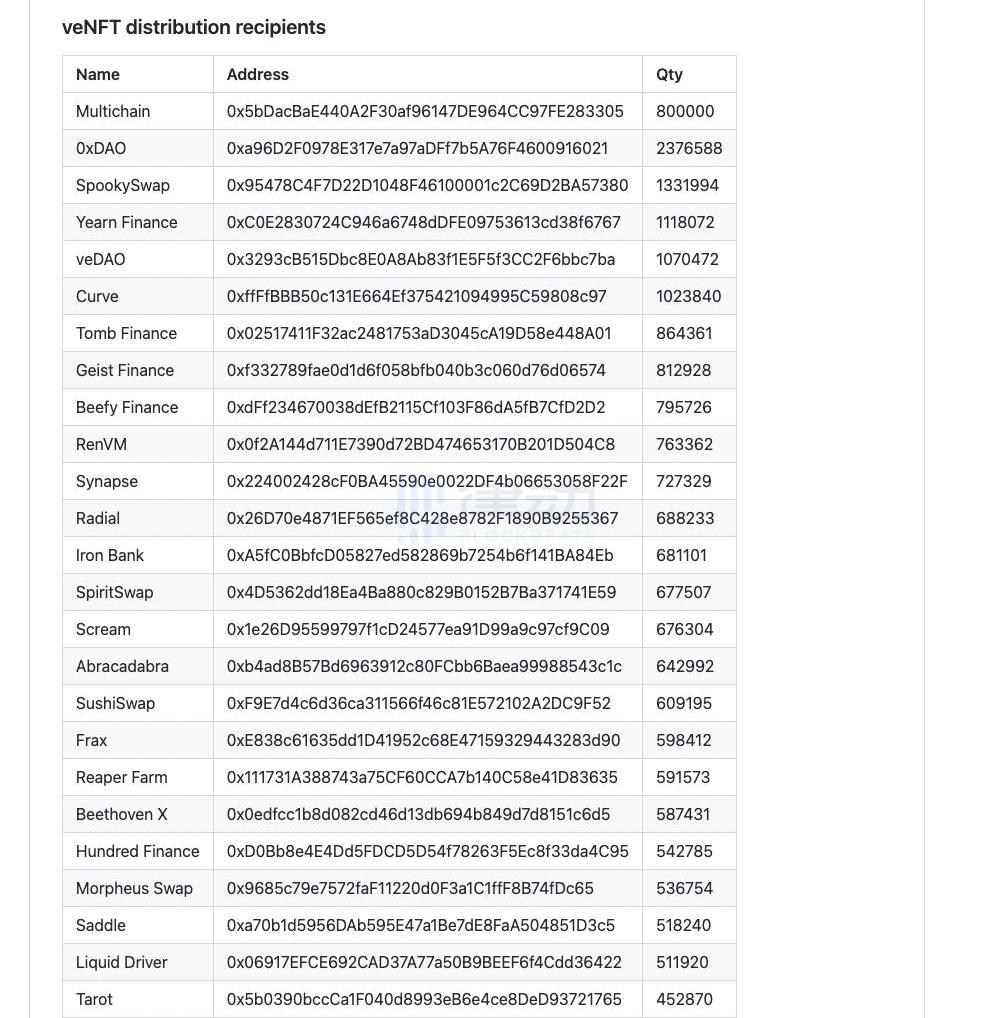Screen dimensions: 992x1018
Task: Click the Qty column header
Action: coord(669,74)
